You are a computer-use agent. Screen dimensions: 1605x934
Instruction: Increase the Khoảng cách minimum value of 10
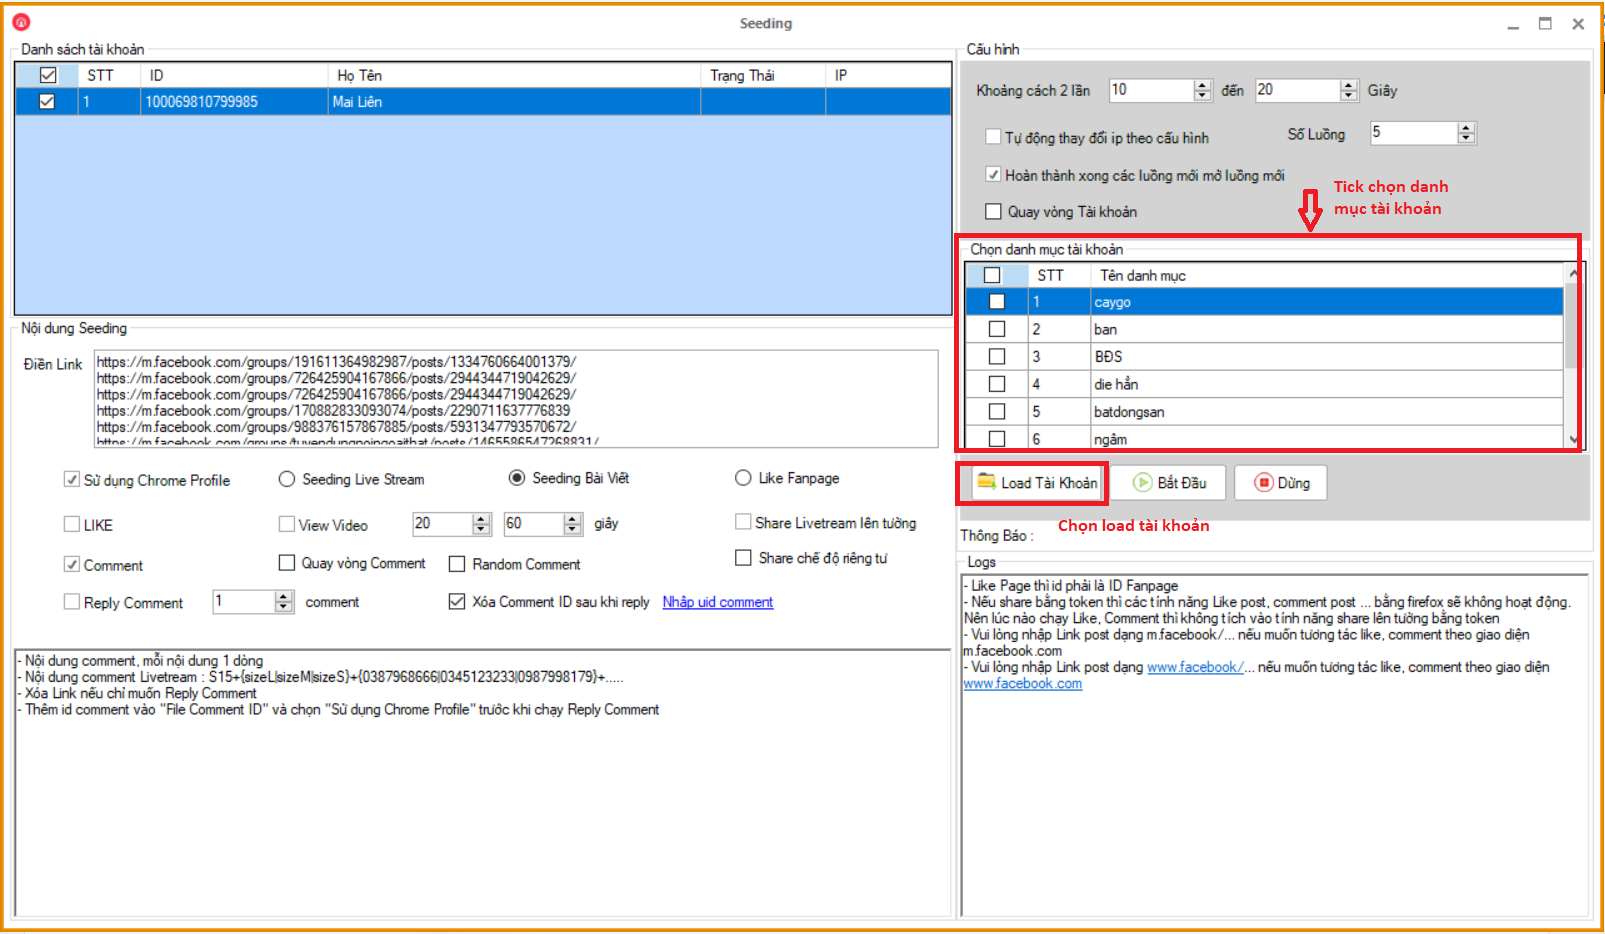pyautogui.click(x=1202, y=85)
